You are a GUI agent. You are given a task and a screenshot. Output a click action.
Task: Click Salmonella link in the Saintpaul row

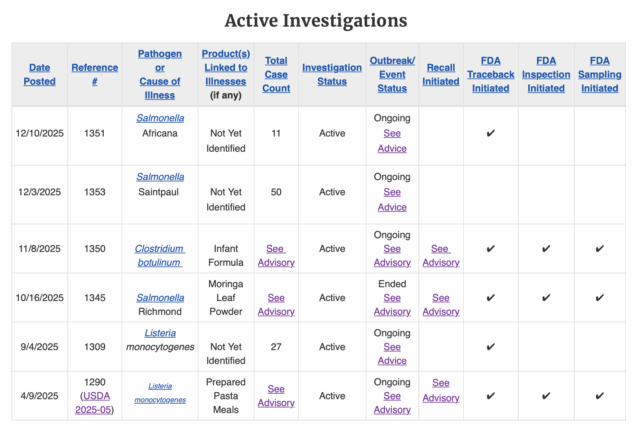(160, 177)
